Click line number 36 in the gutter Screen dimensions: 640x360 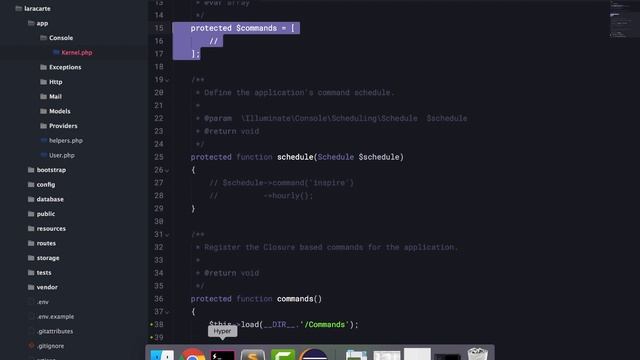[159, 299]
